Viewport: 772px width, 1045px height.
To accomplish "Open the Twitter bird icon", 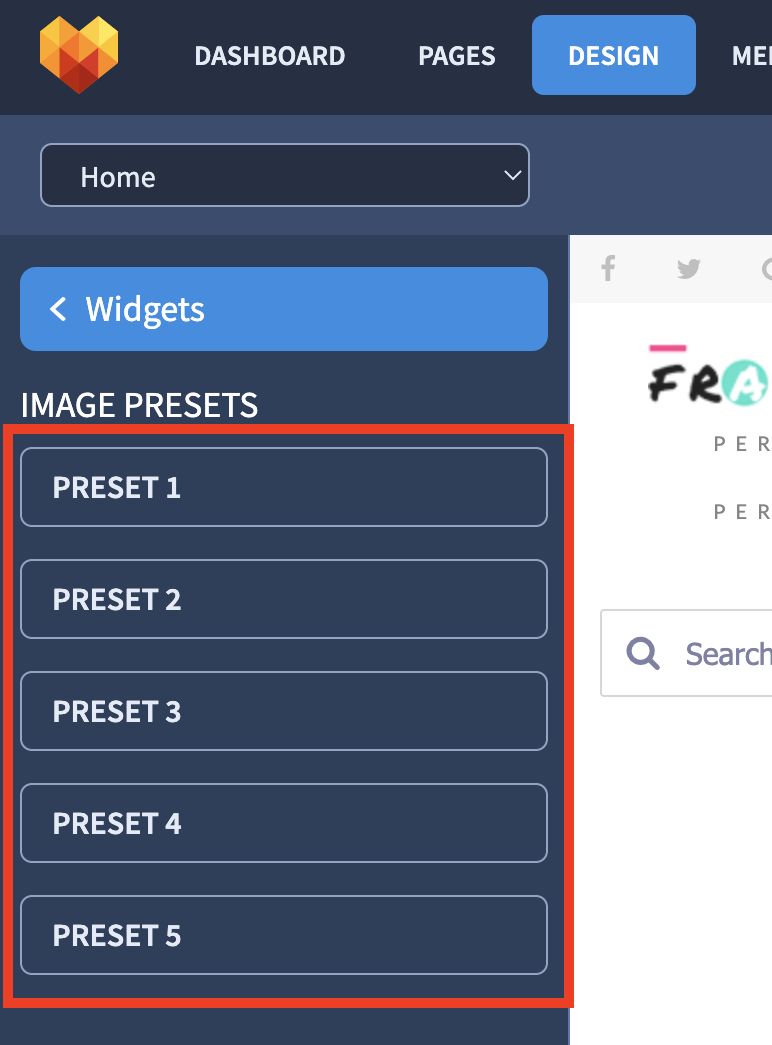I will pyautogui.click(x=689, y=269).
